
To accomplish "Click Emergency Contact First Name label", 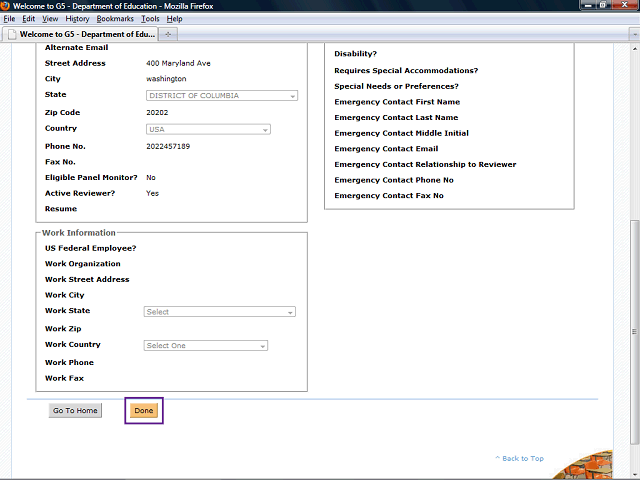I will click(397, 102).
